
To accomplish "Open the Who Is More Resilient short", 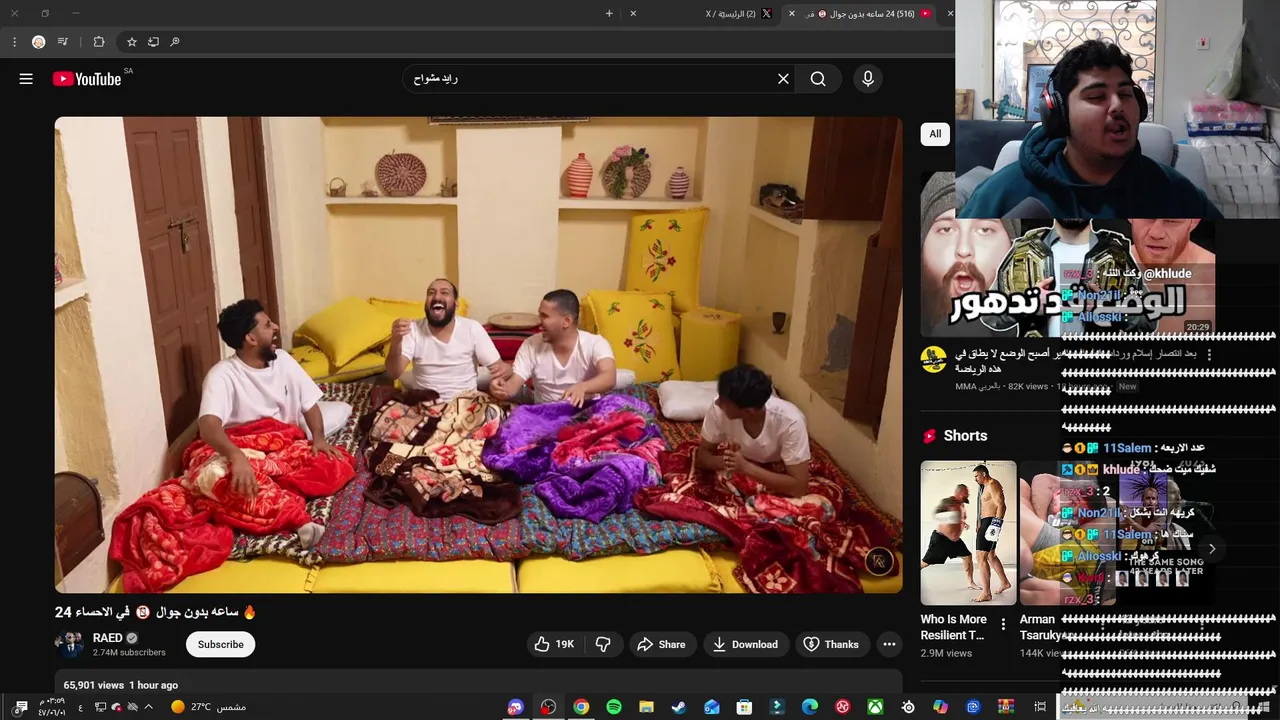I will click(x=968, y=532).
